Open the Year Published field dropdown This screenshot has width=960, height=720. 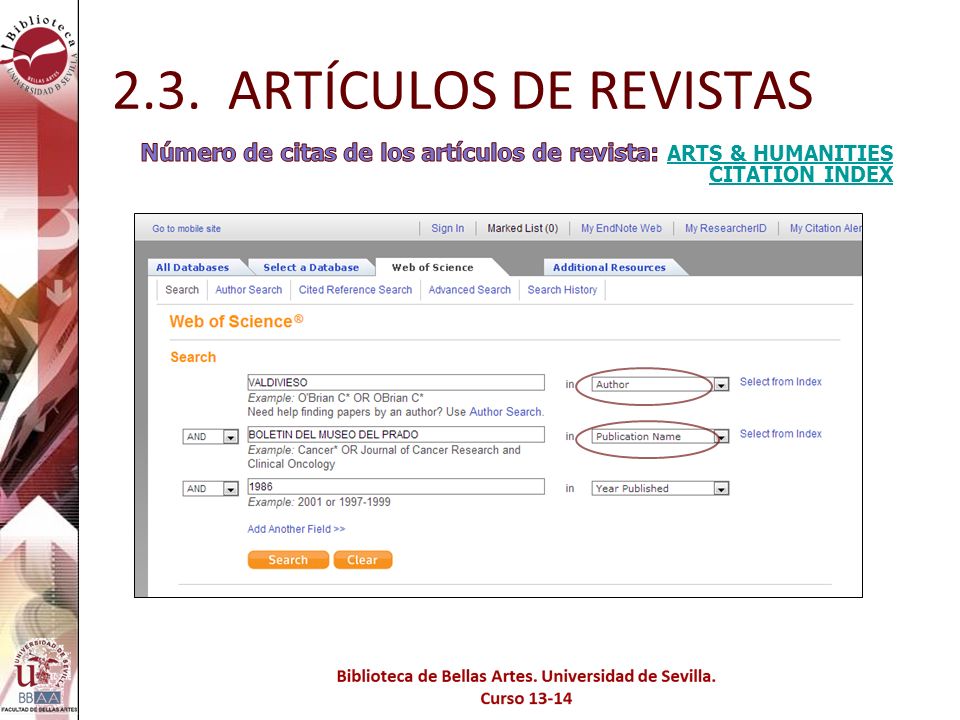pos(660,489)
